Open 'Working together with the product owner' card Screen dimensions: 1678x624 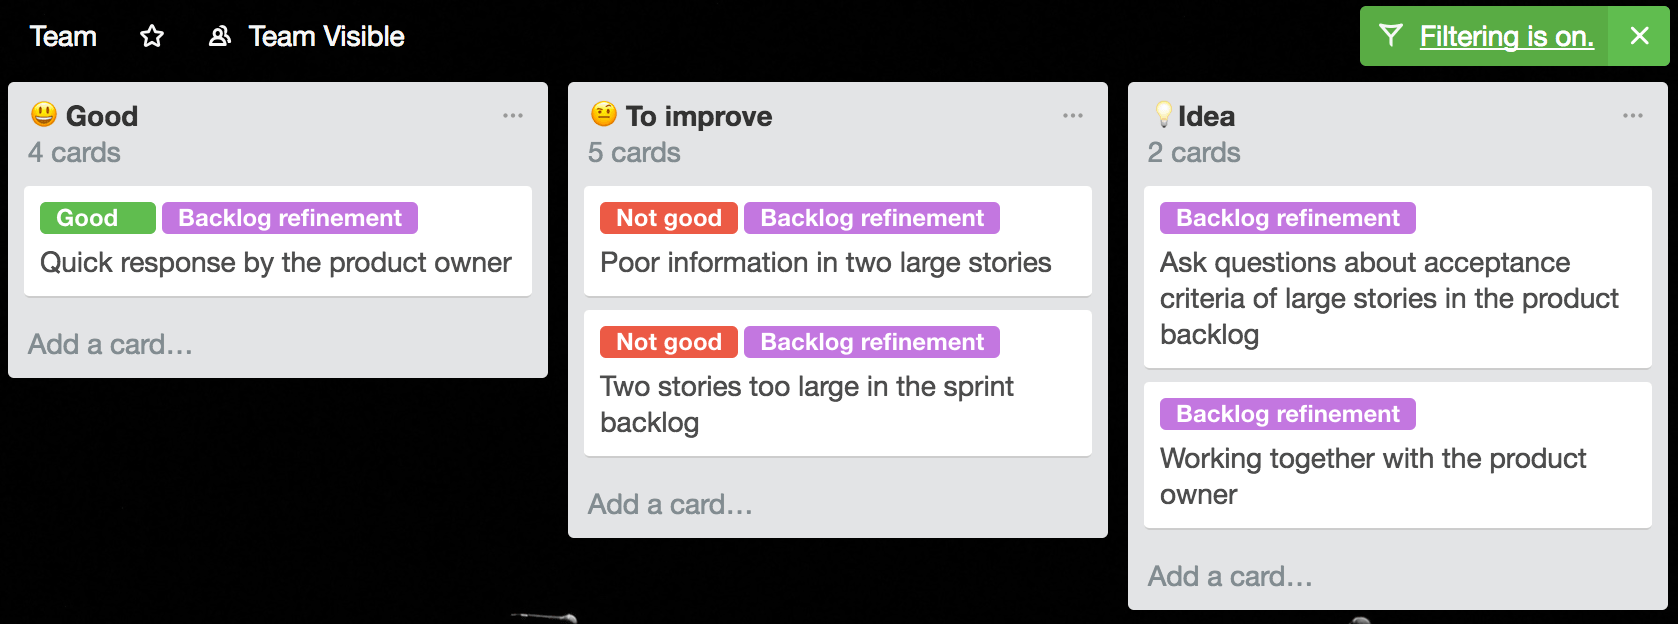(x=1372, y=476)
